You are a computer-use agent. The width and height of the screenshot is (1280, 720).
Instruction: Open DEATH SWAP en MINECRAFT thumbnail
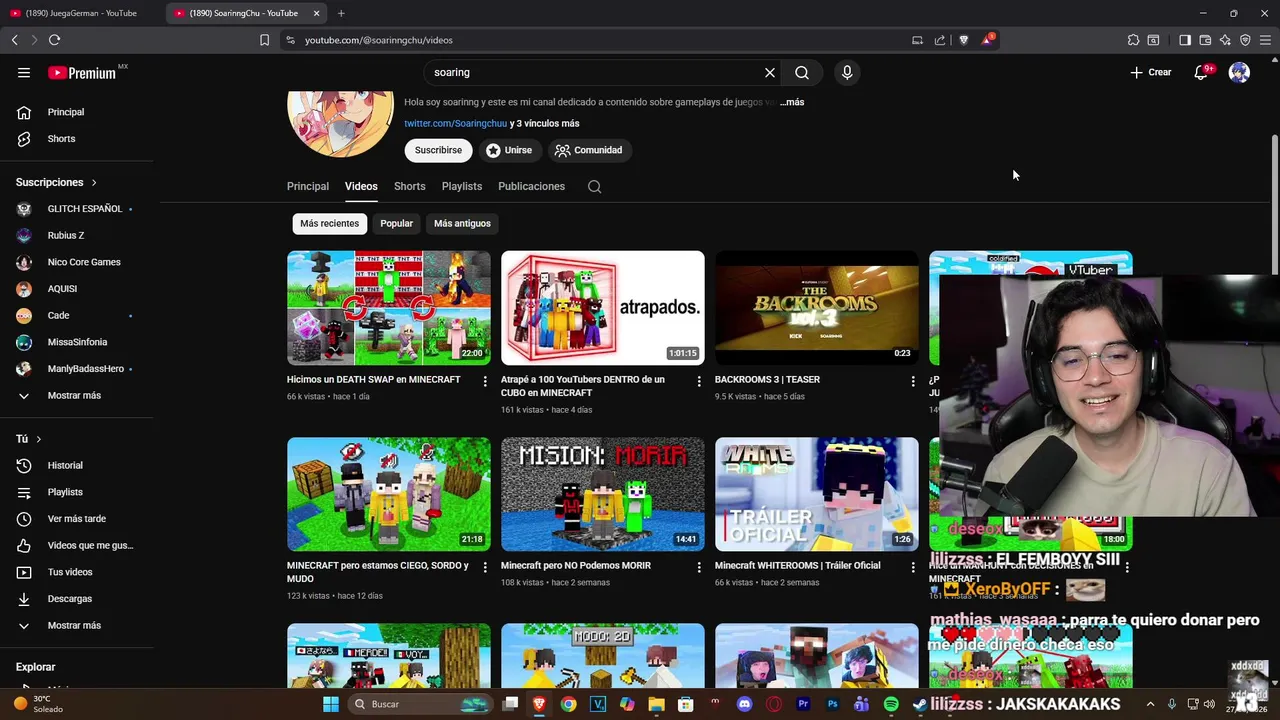pyautogui.click(x=389, y=307)
